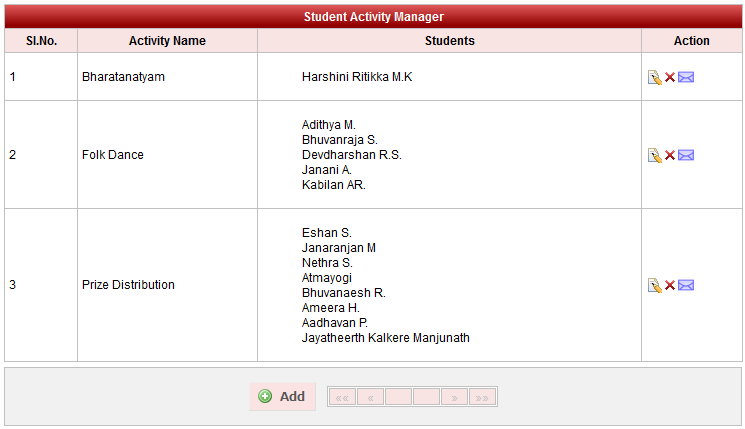The width and height of the screenshot is (745, 429).
Task: Go to the previous page
Action: pyautogui.click(x=370, y=397)
